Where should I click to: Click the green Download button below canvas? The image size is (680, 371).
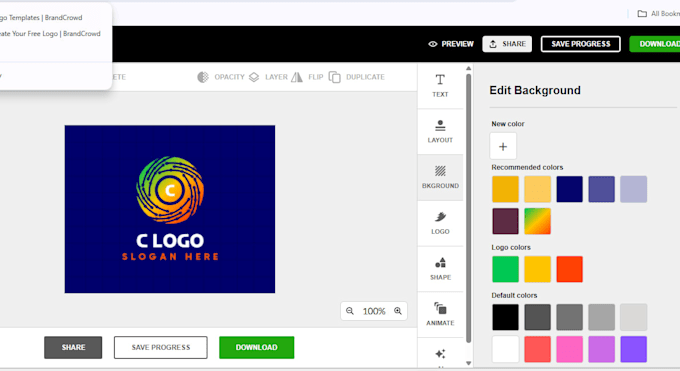tap(256, 347)
